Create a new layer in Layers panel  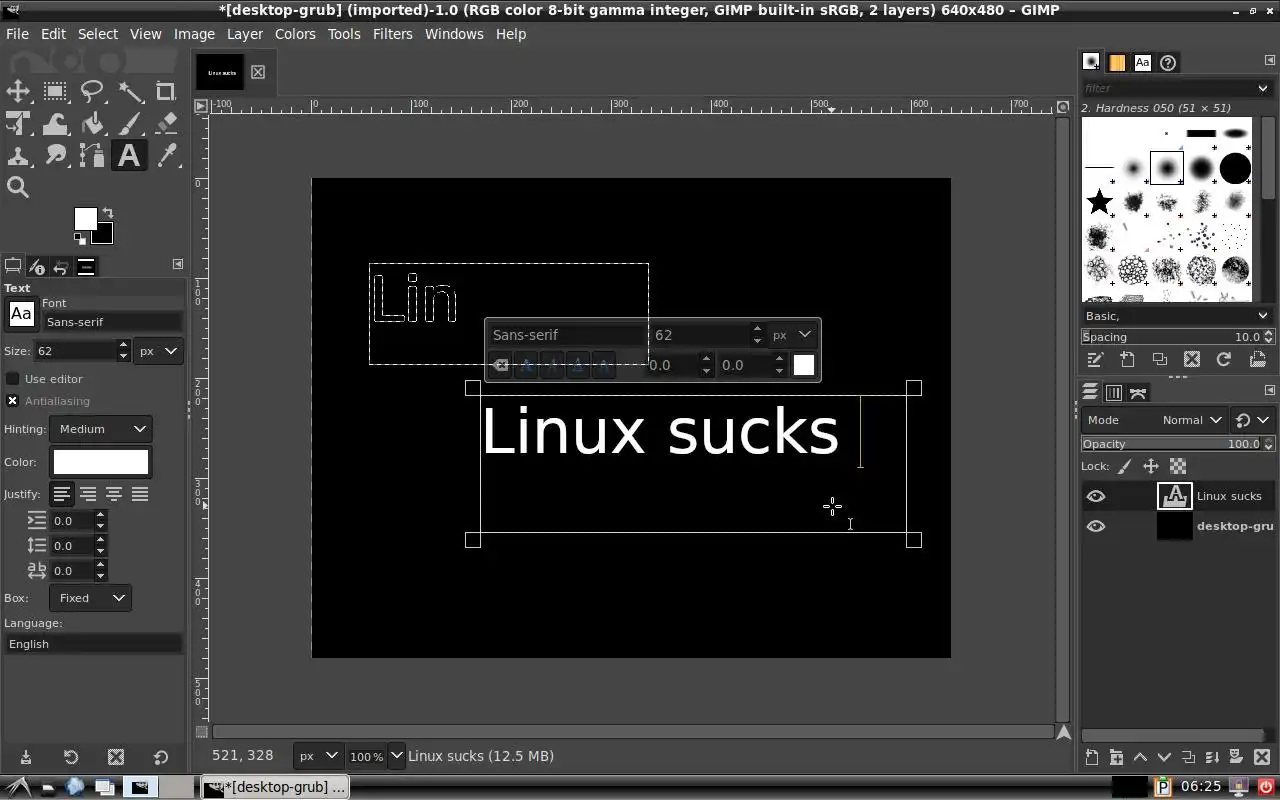coord(1092,758)
